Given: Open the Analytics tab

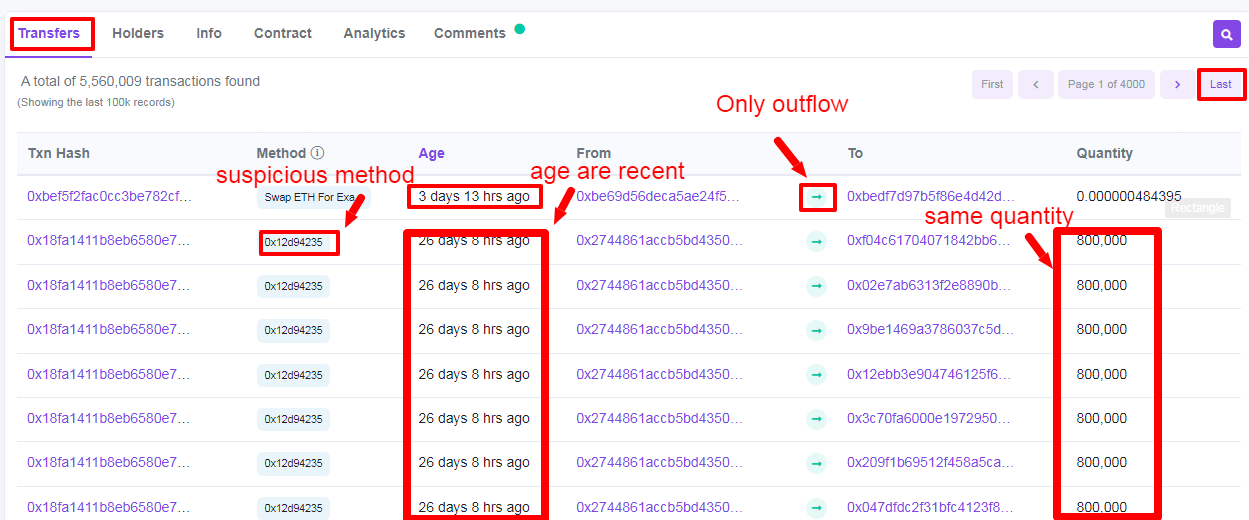Looking at the screenshot, I should [374, 33].
